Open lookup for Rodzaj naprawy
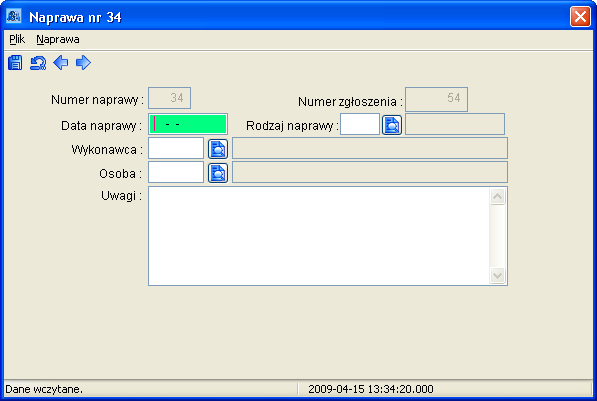The height and width of the screenshot is (401, 597). 392,125
